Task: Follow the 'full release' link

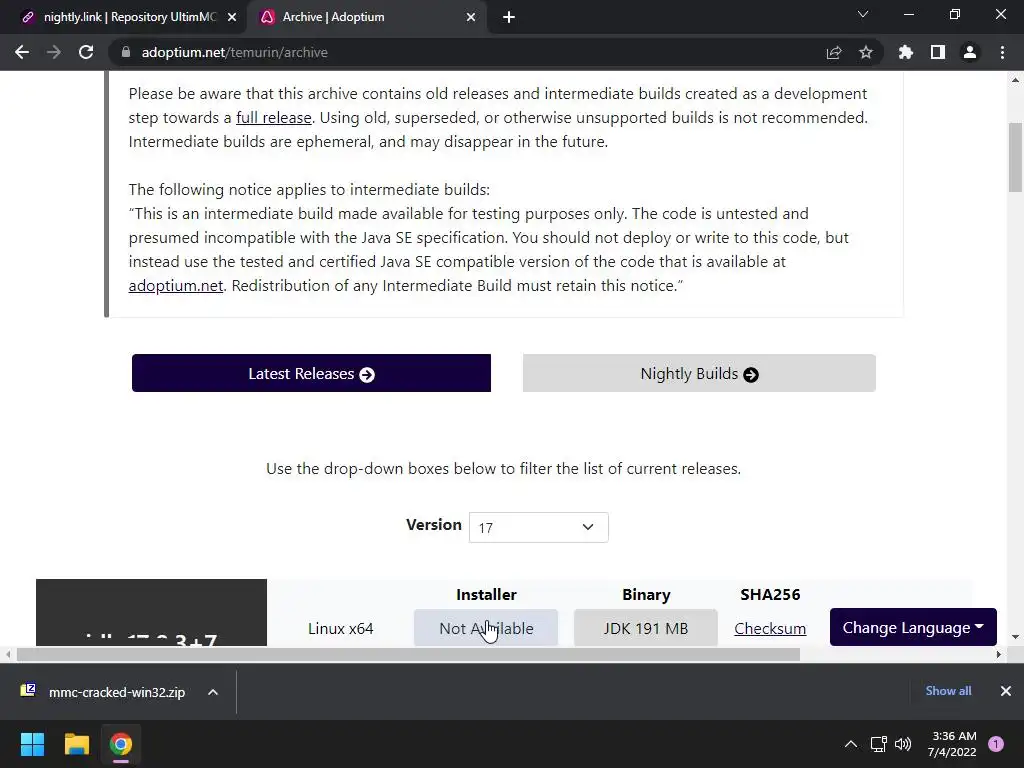Action: [x=274, y=118]
